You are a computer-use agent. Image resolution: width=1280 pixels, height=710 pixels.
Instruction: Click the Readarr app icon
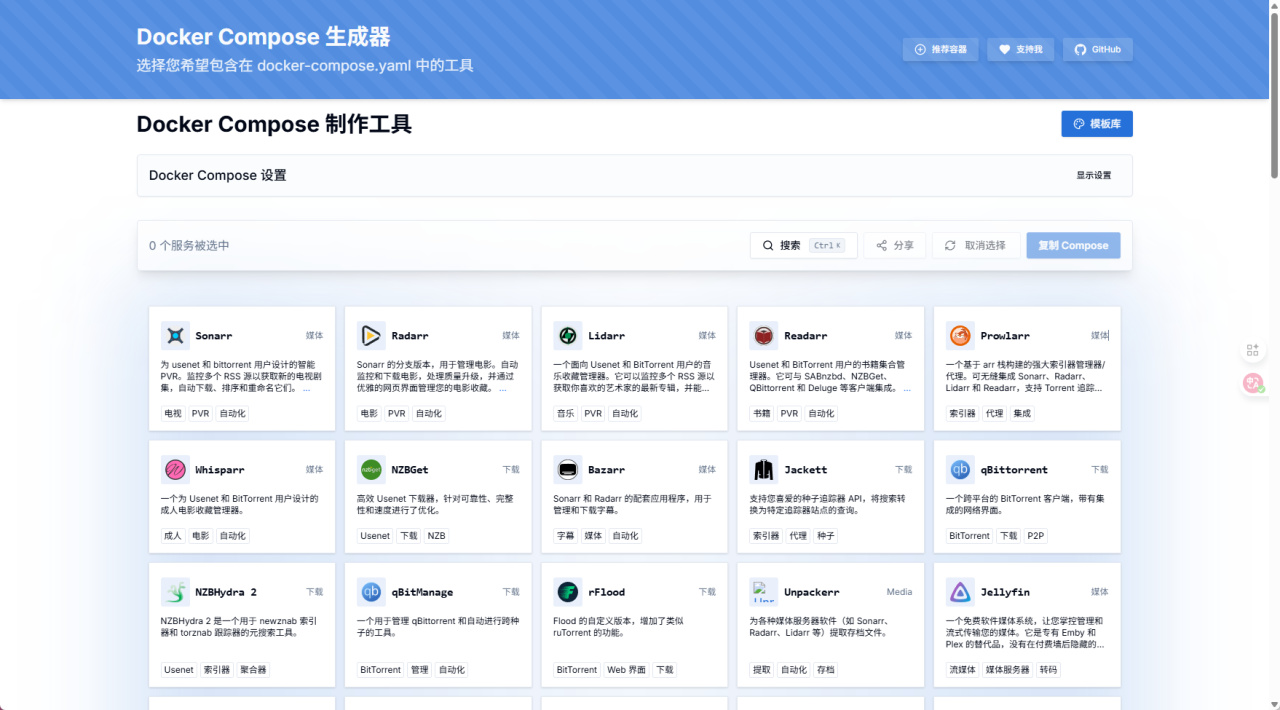pos(764,335)
